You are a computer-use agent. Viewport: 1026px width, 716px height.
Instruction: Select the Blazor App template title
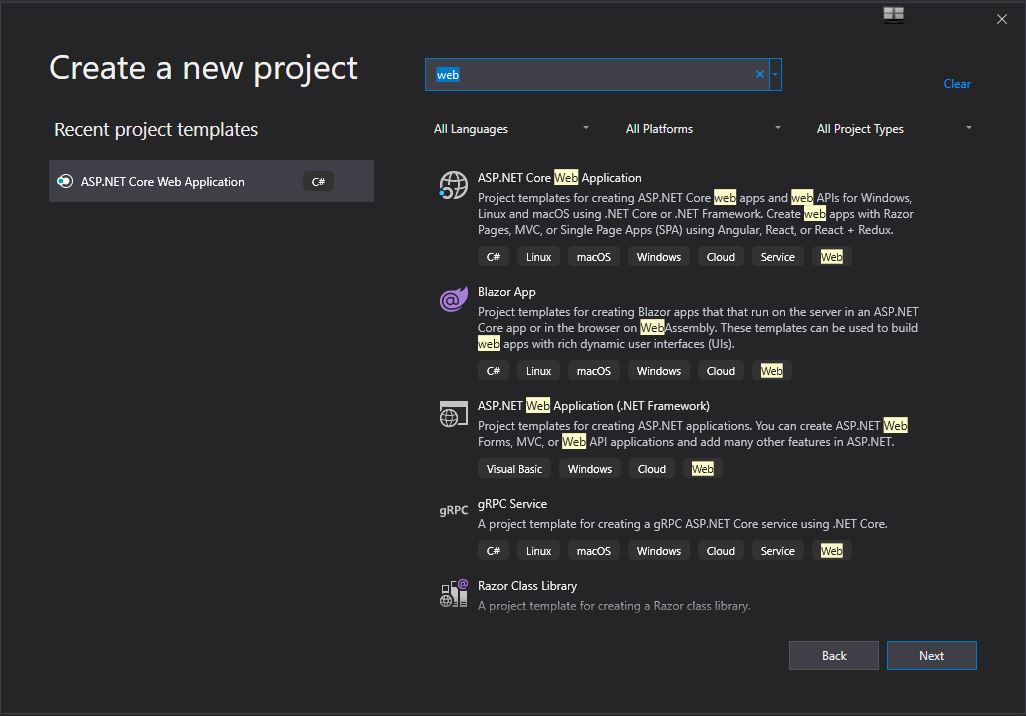(506, 292)
